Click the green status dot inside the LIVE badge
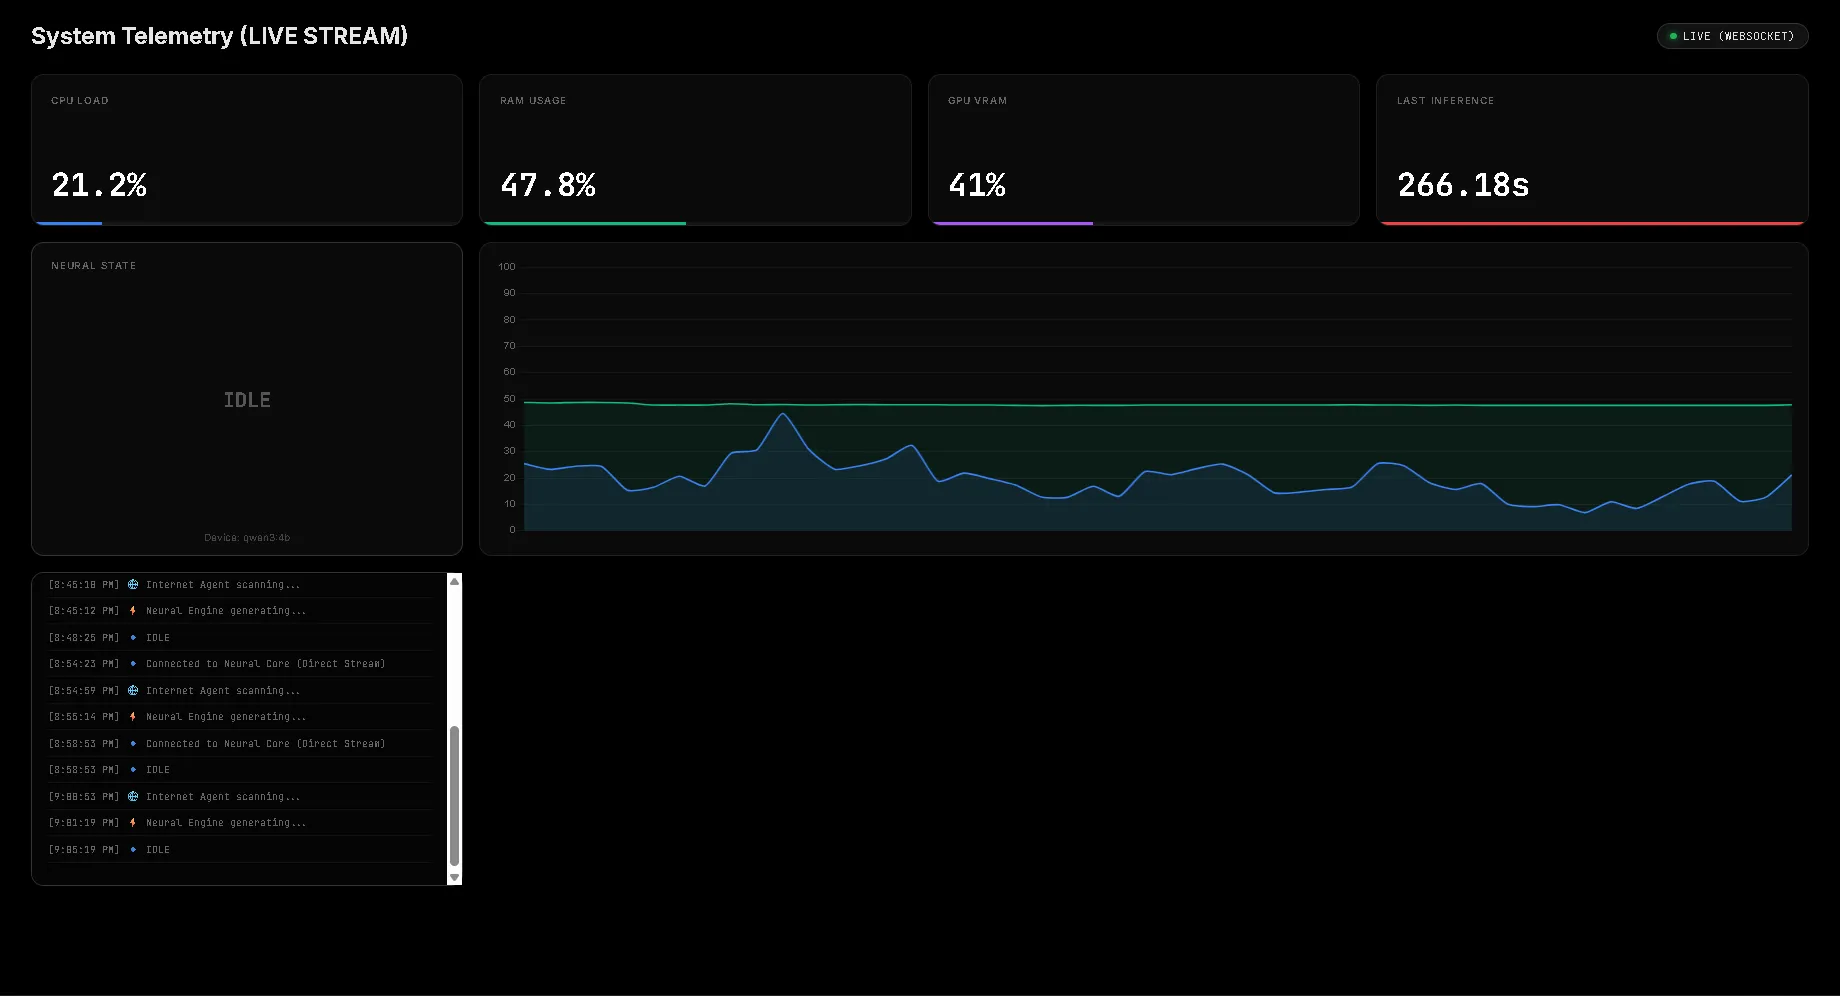Screen dimensions: 1840x996 (1672, 35)
